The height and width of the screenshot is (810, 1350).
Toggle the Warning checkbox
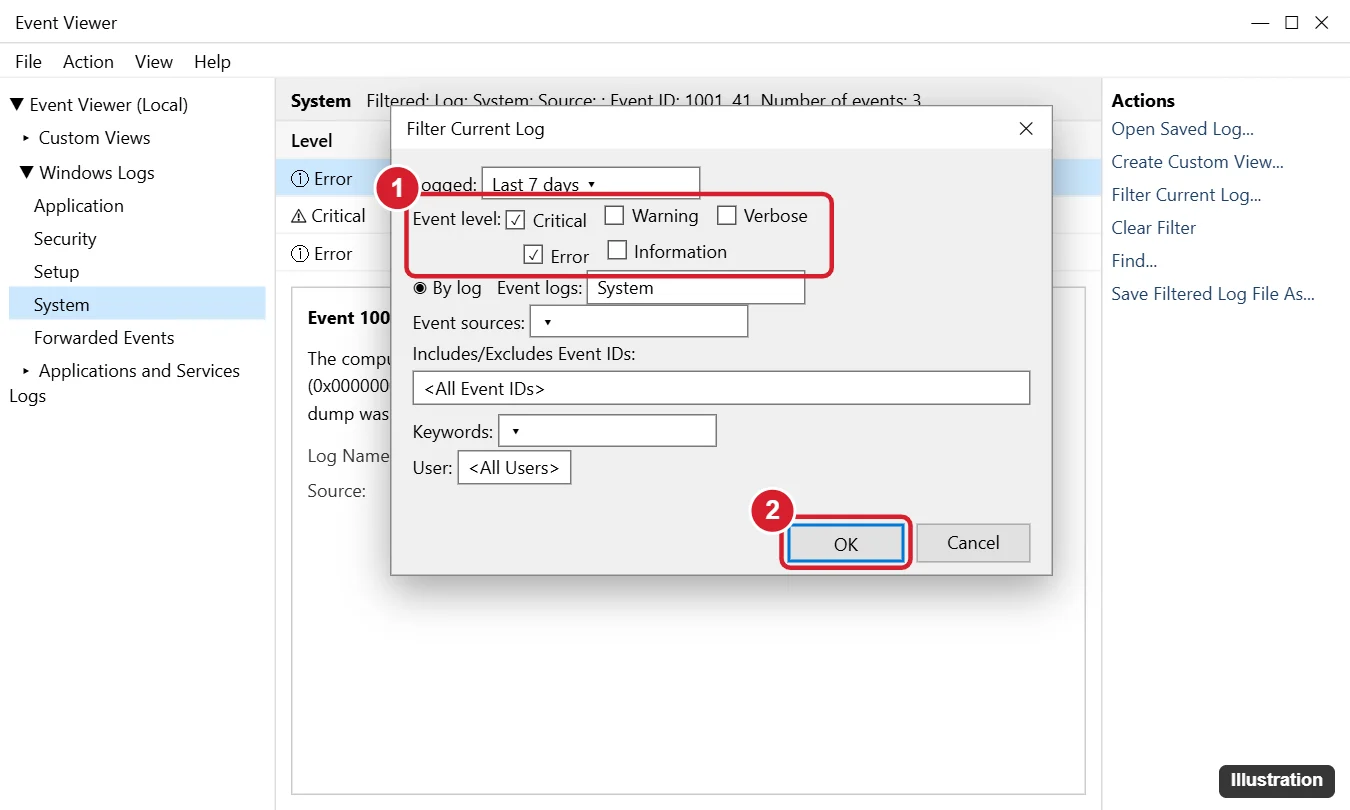tap(614, 215)
